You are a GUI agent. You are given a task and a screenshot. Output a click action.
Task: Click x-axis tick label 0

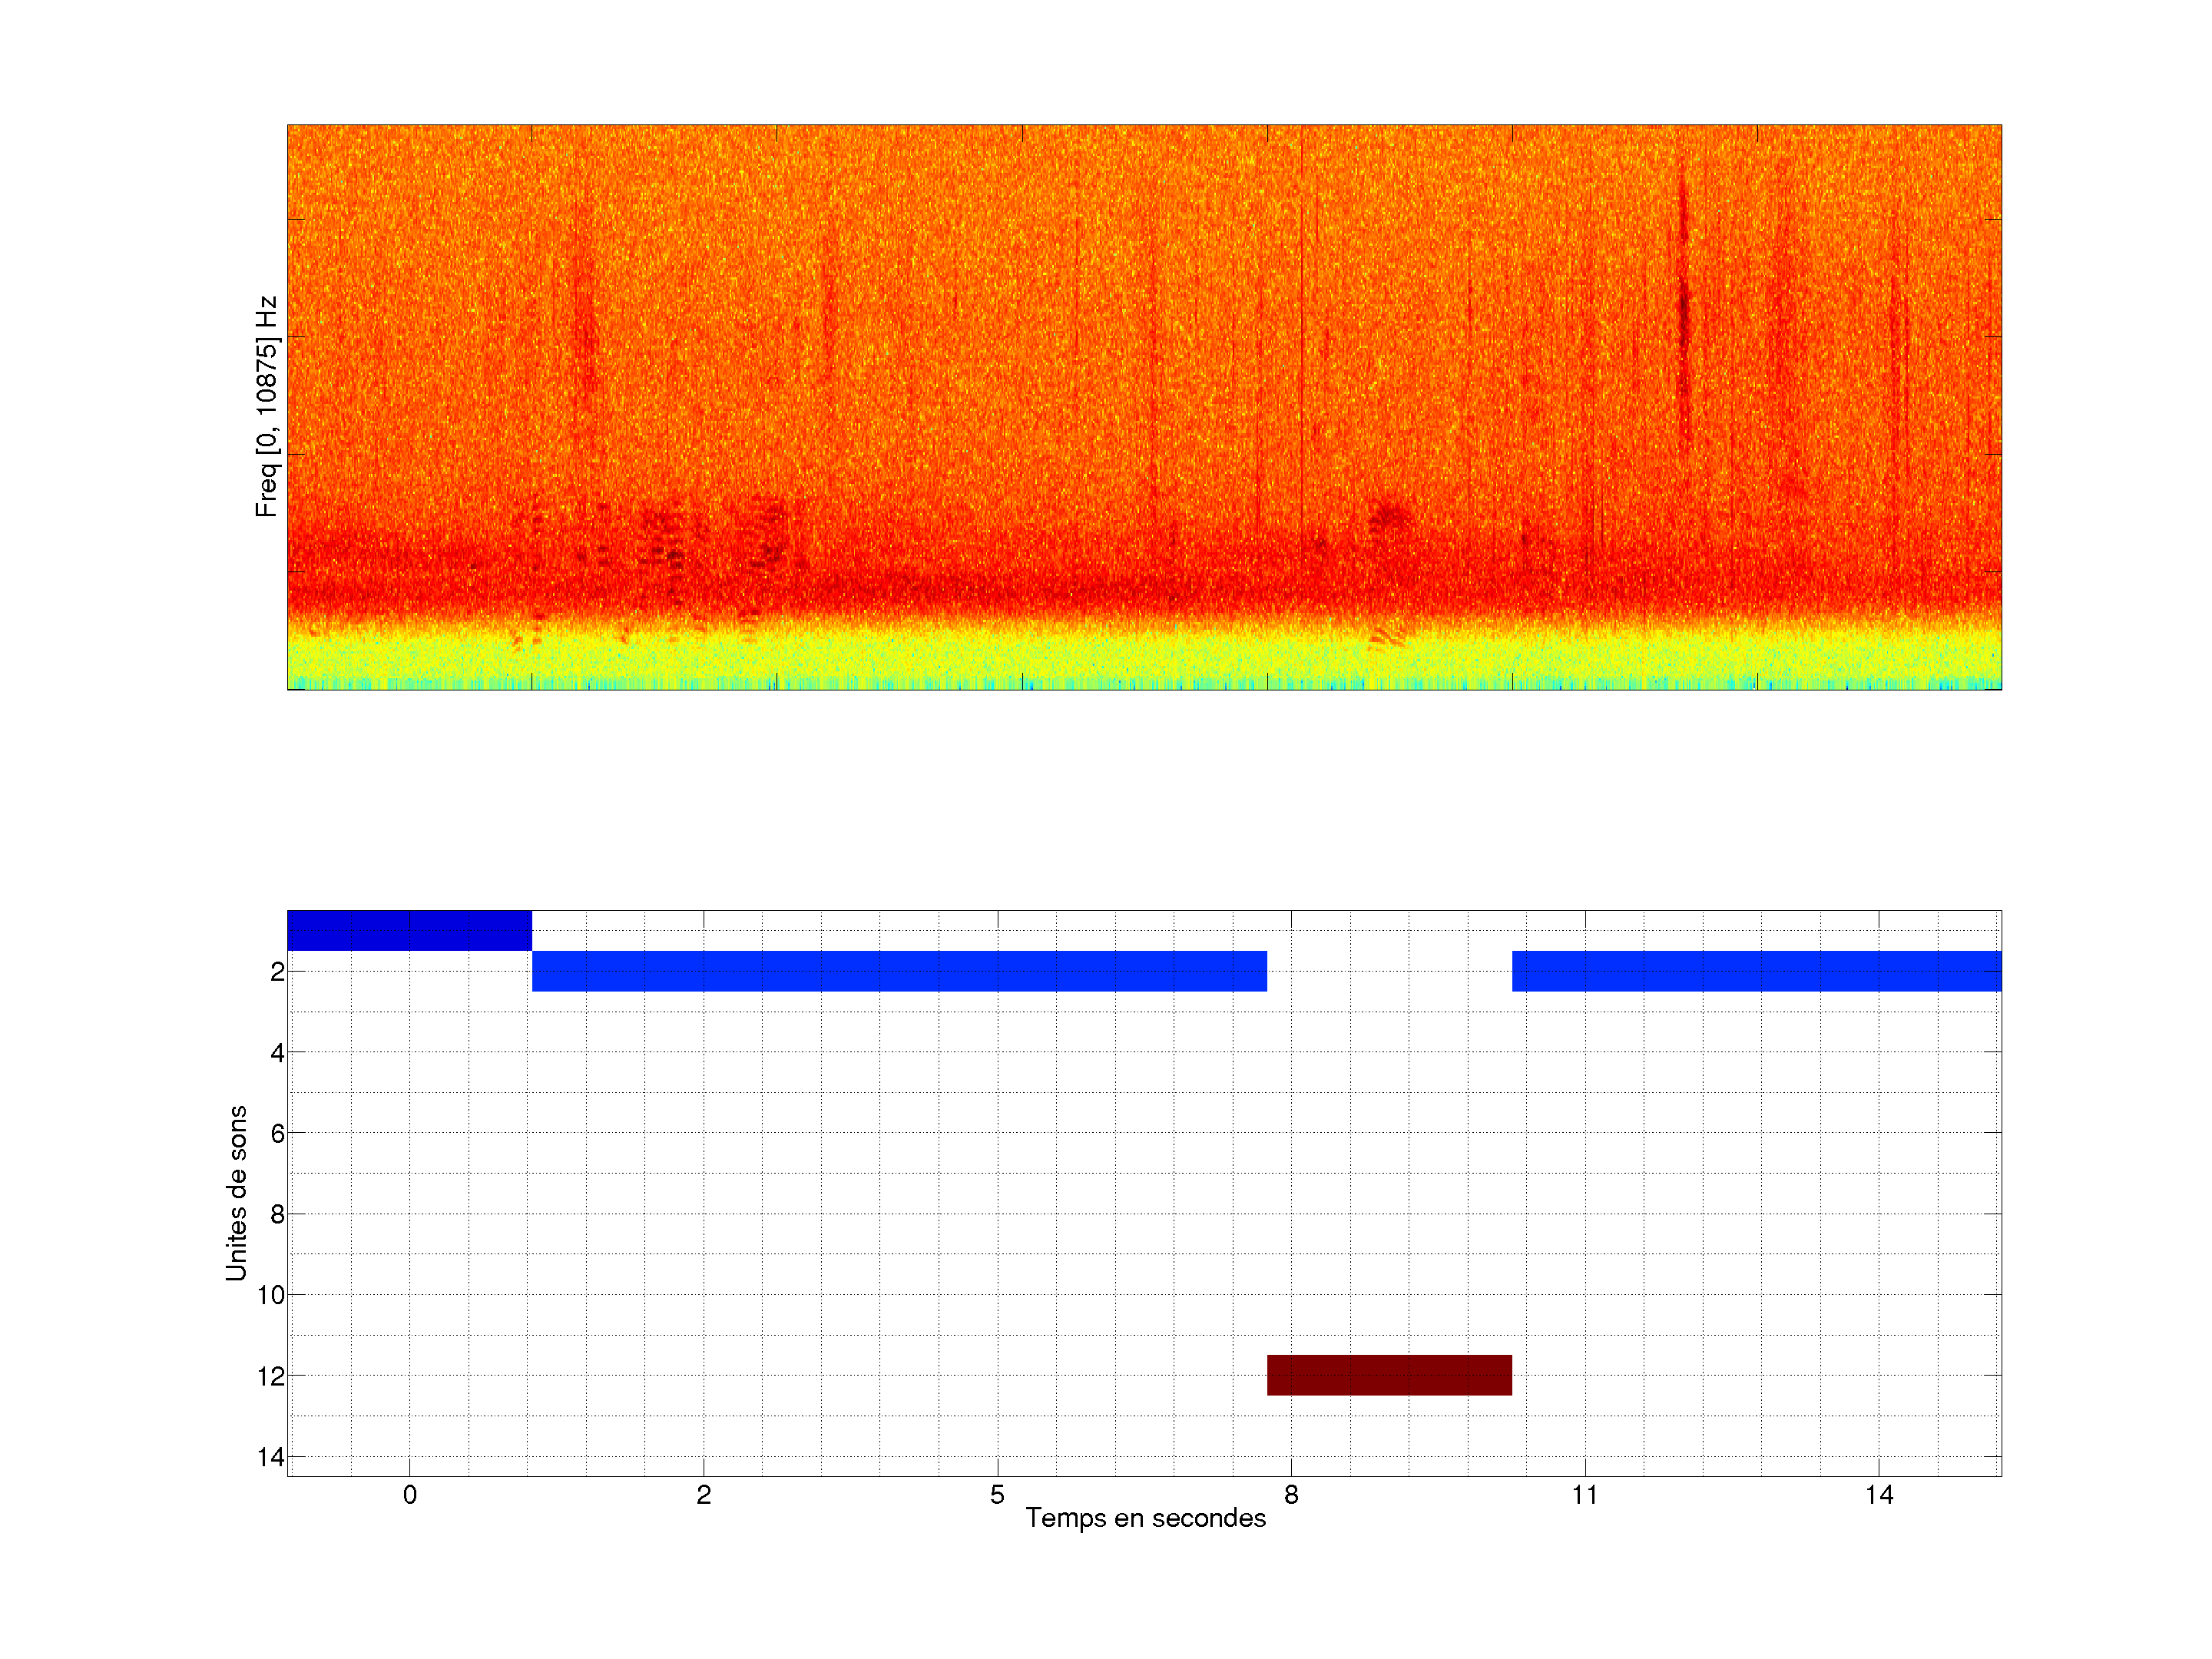pos(409,1495)
